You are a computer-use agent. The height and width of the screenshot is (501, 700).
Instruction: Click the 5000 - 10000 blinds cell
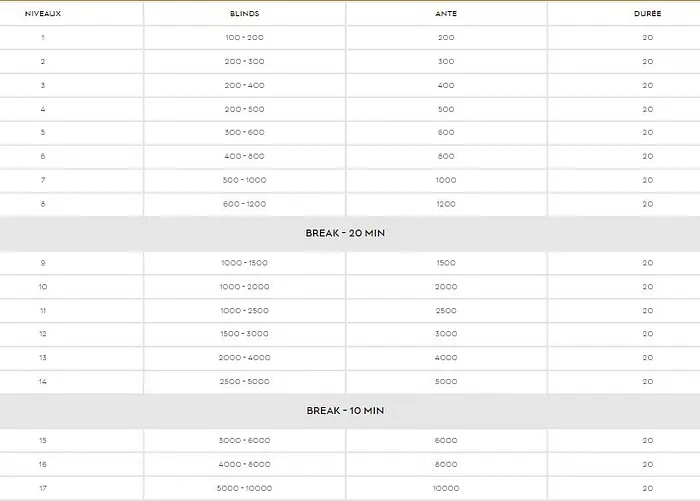tap(245, 488)
